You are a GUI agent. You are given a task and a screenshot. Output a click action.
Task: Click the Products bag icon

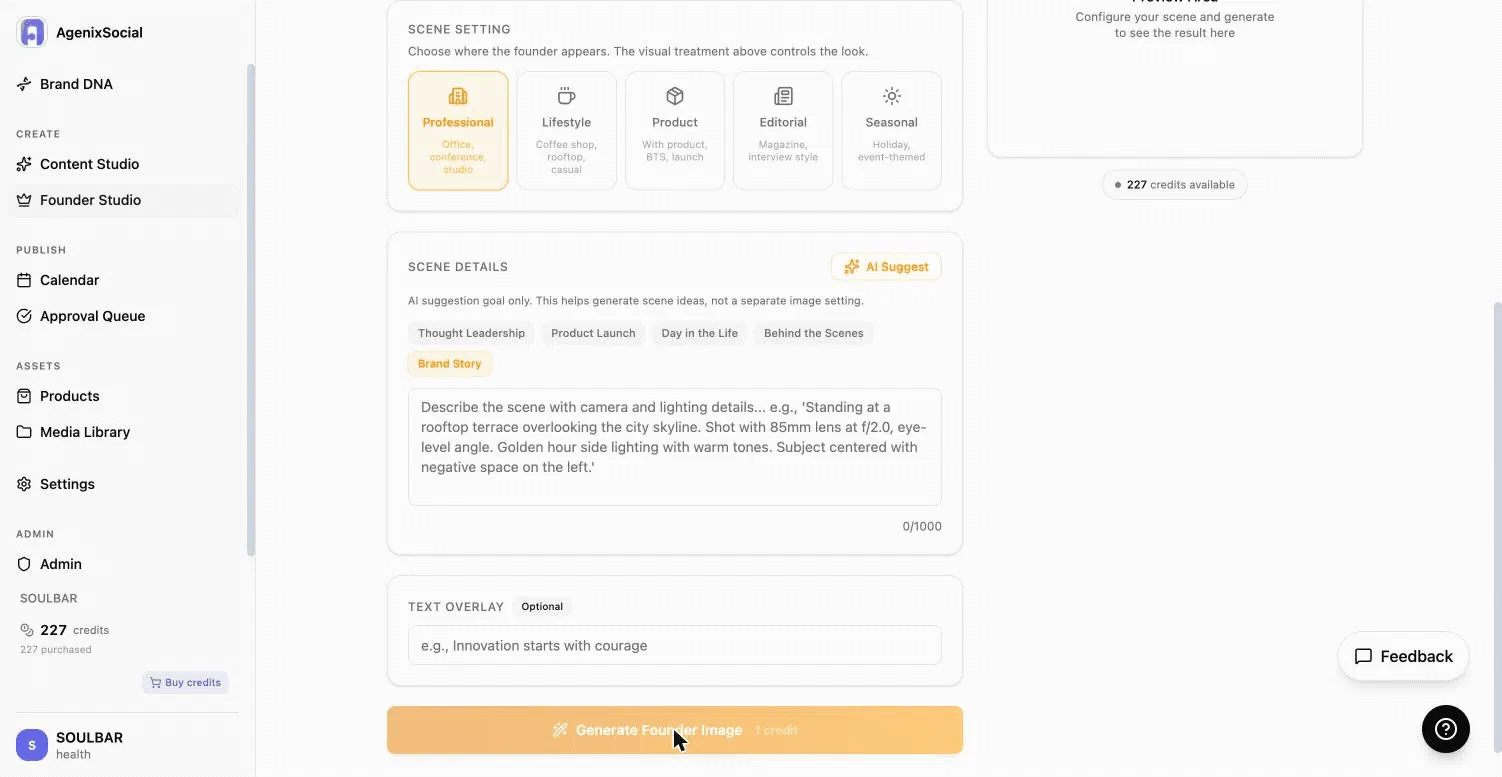point(24,396)
